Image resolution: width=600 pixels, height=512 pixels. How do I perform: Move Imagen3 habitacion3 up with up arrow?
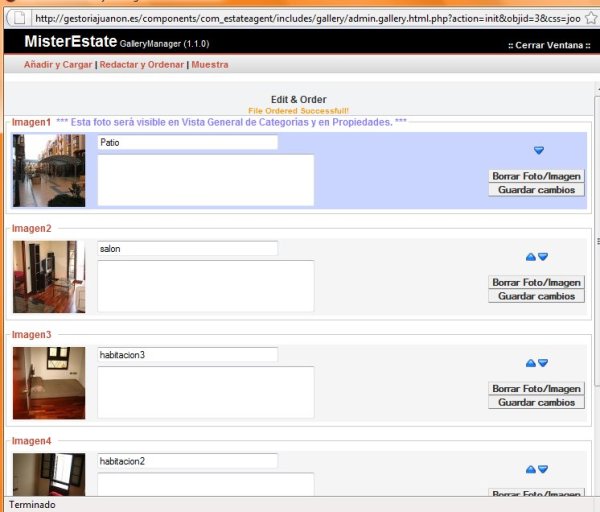[530, 363]
